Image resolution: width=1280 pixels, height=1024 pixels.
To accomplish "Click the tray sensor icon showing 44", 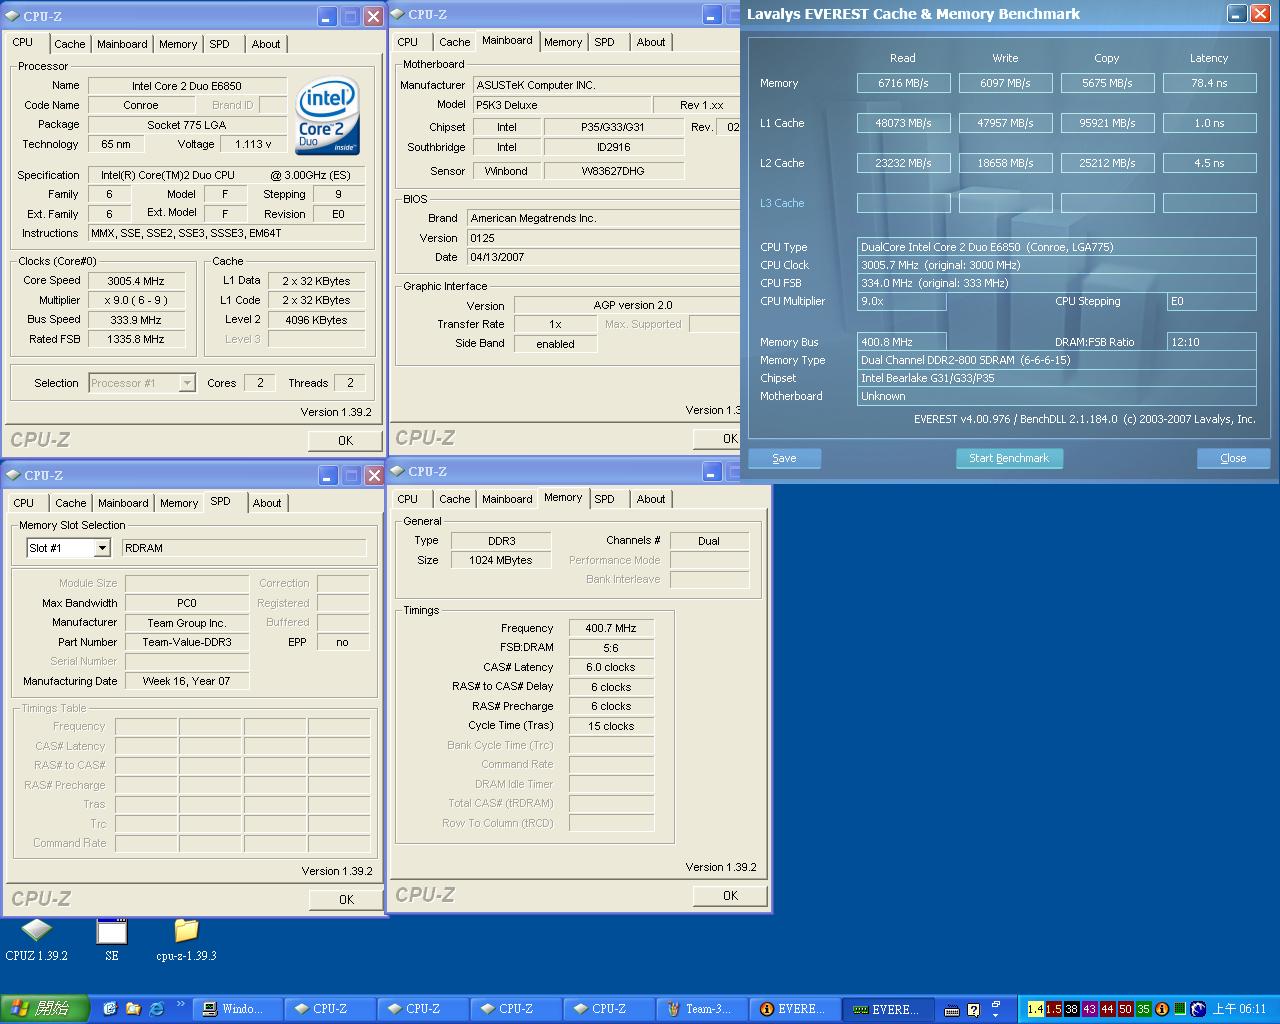I will point(1107,1009).
